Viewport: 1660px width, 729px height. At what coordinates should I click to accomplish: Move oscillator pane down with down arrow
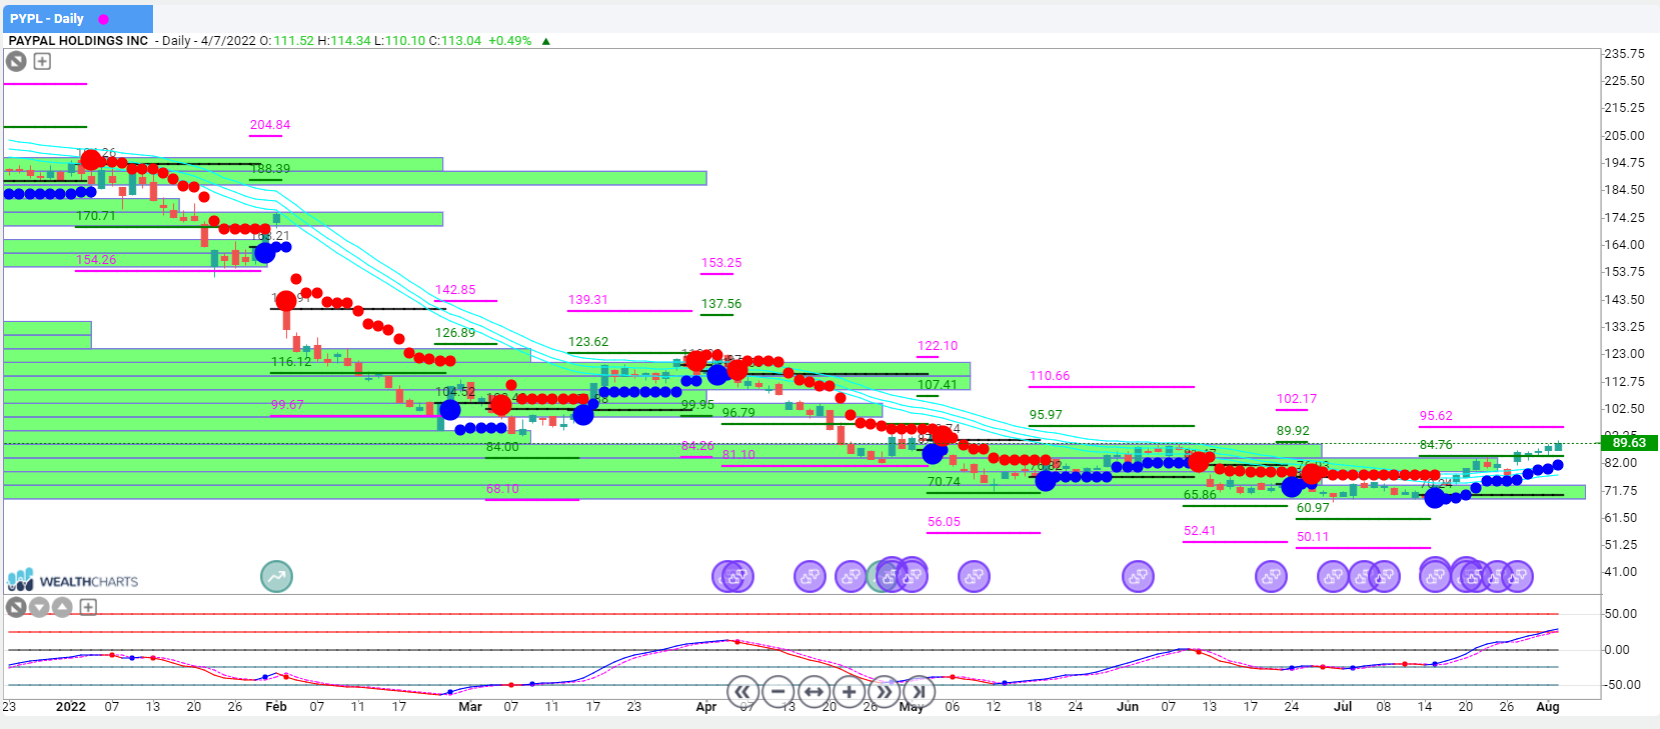click(39, 607)
